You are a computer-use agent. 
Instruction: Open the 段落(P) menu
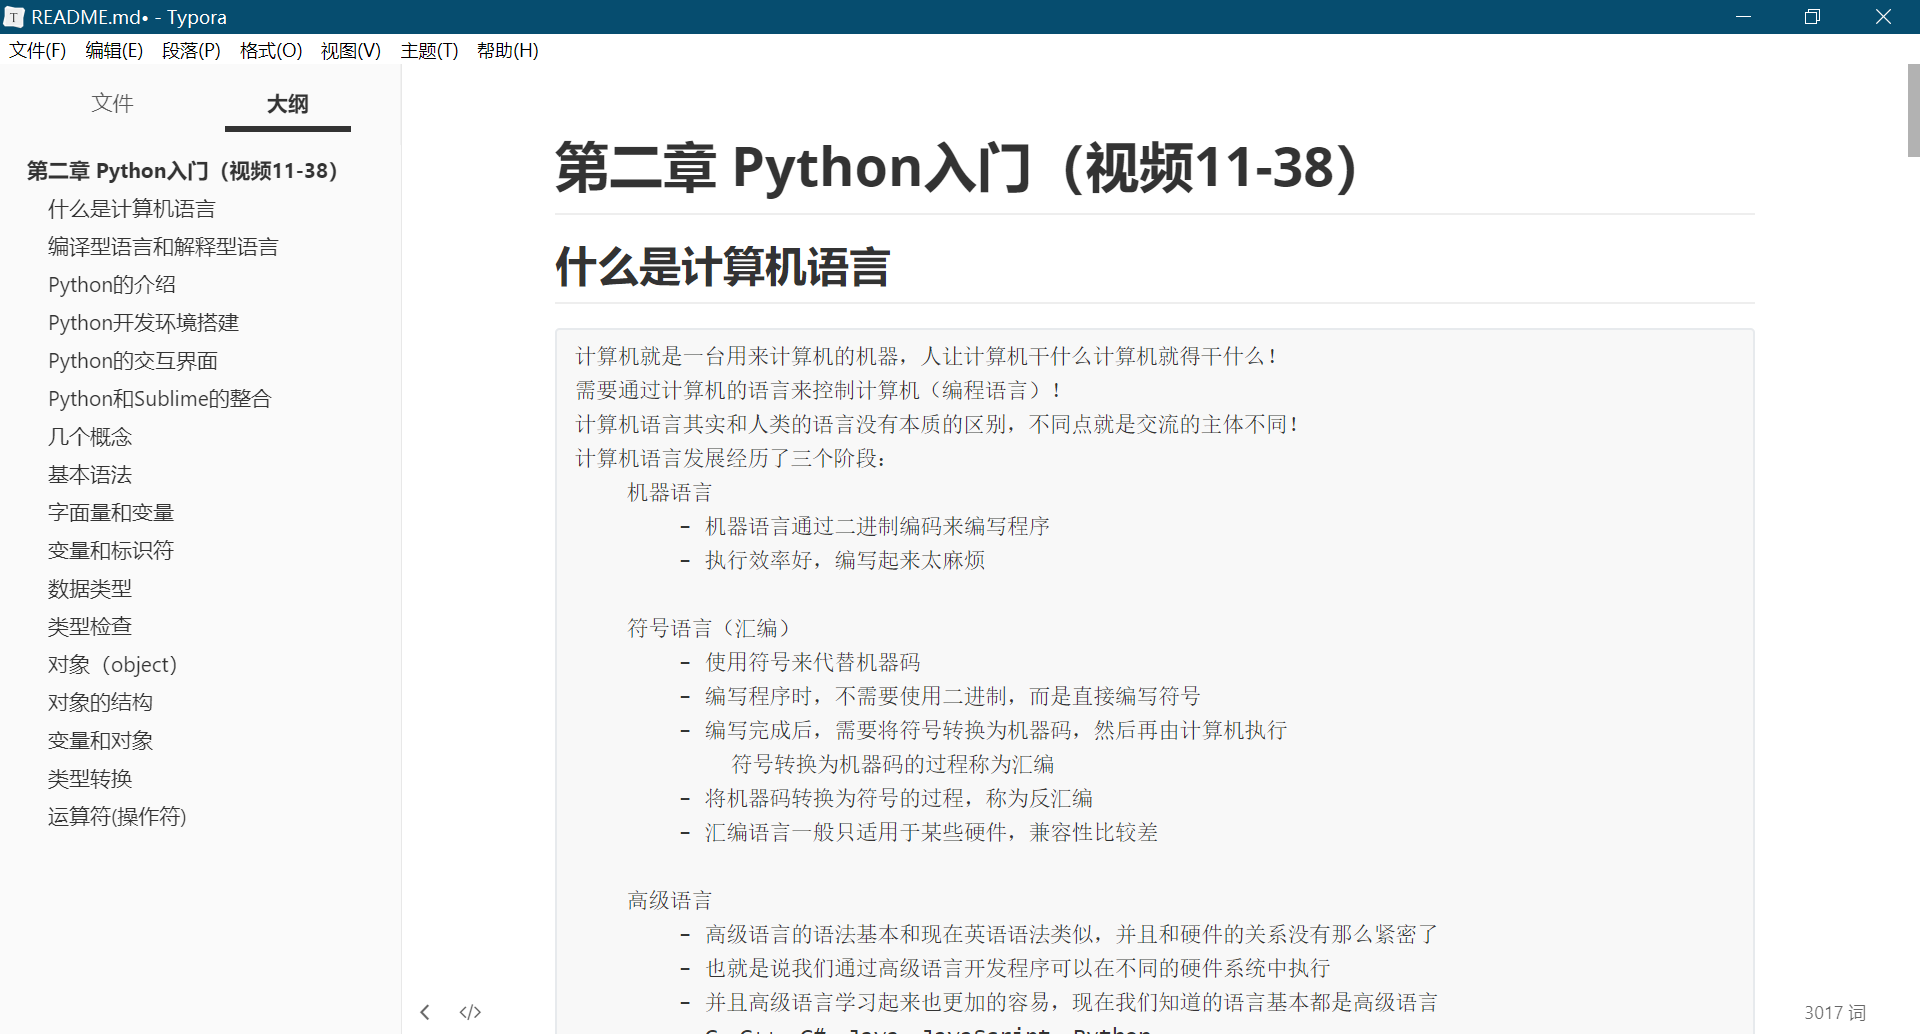point(191,51)
